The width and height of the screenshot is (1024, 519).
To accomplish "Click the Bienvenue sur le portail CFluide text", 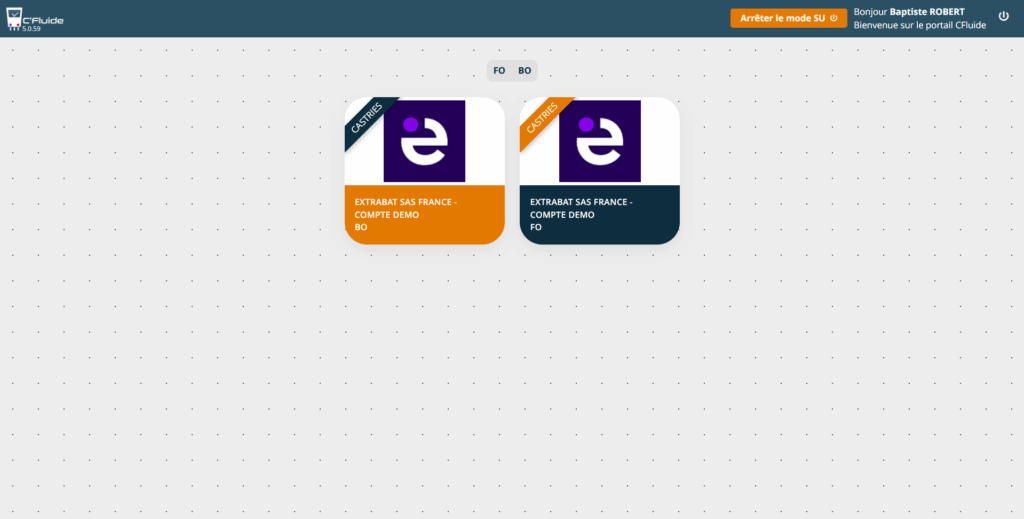I will [919, 25].
